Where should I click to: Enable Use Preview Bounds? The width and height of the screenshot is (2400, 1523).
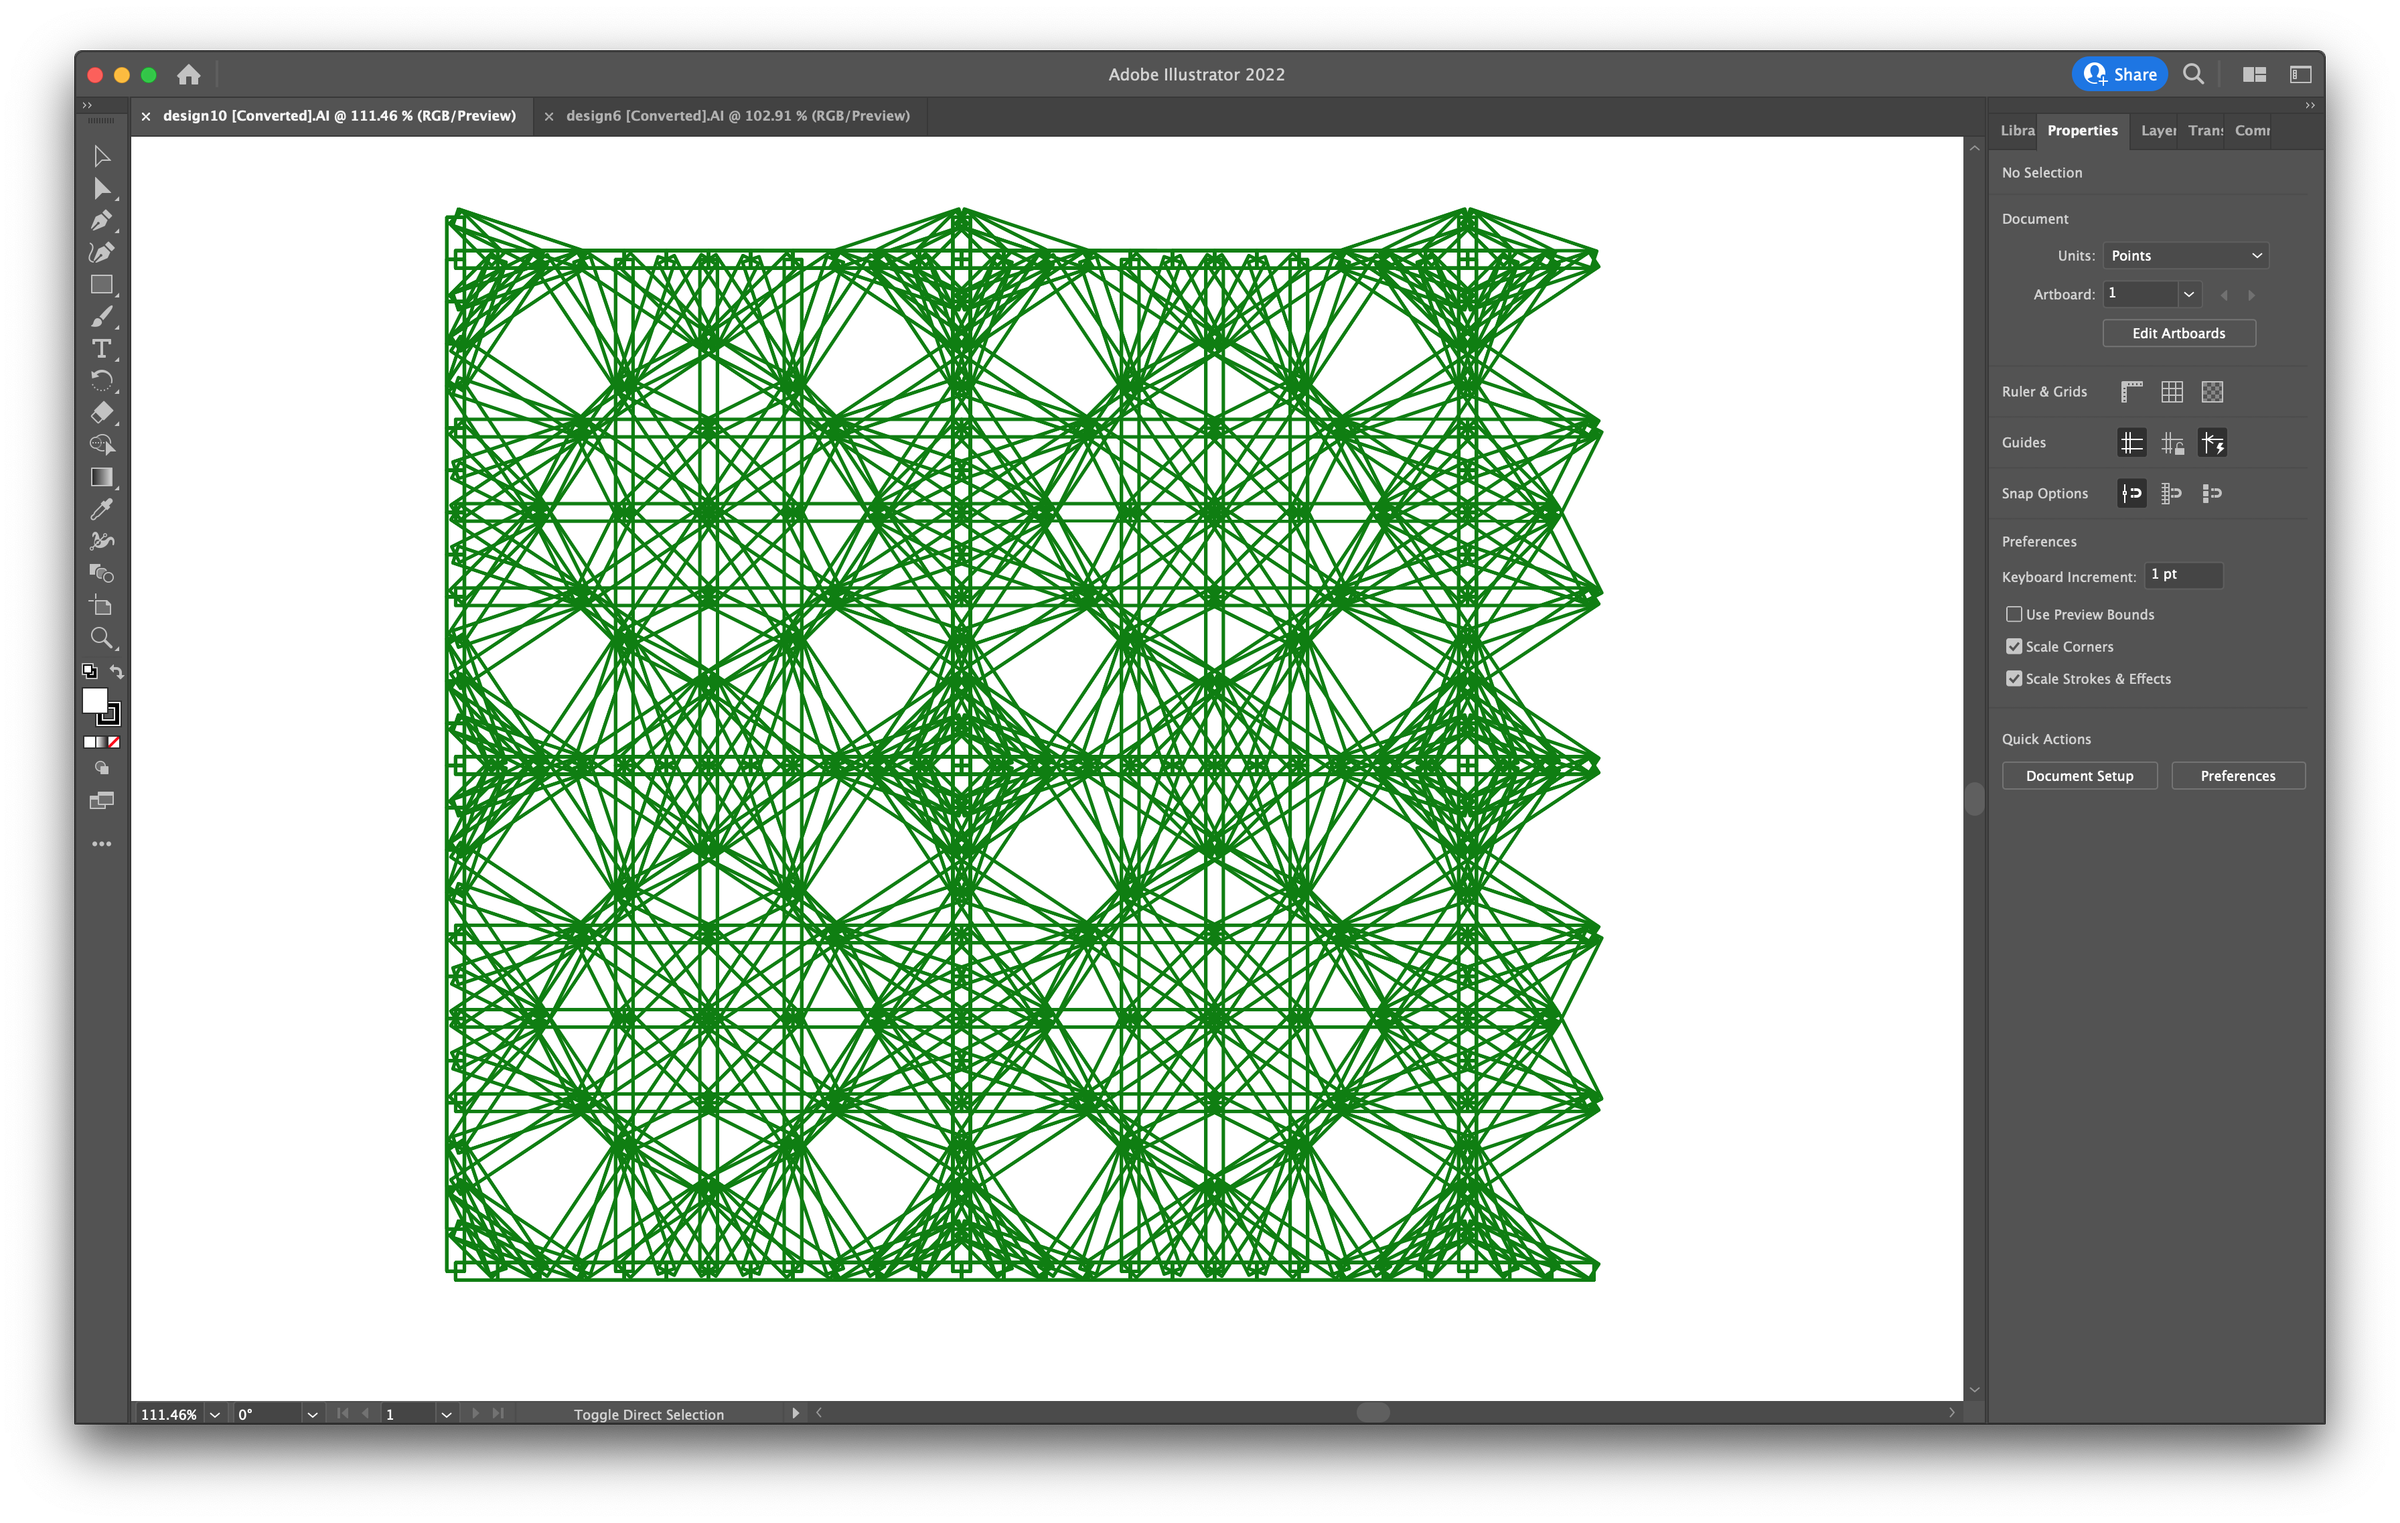2015,614
